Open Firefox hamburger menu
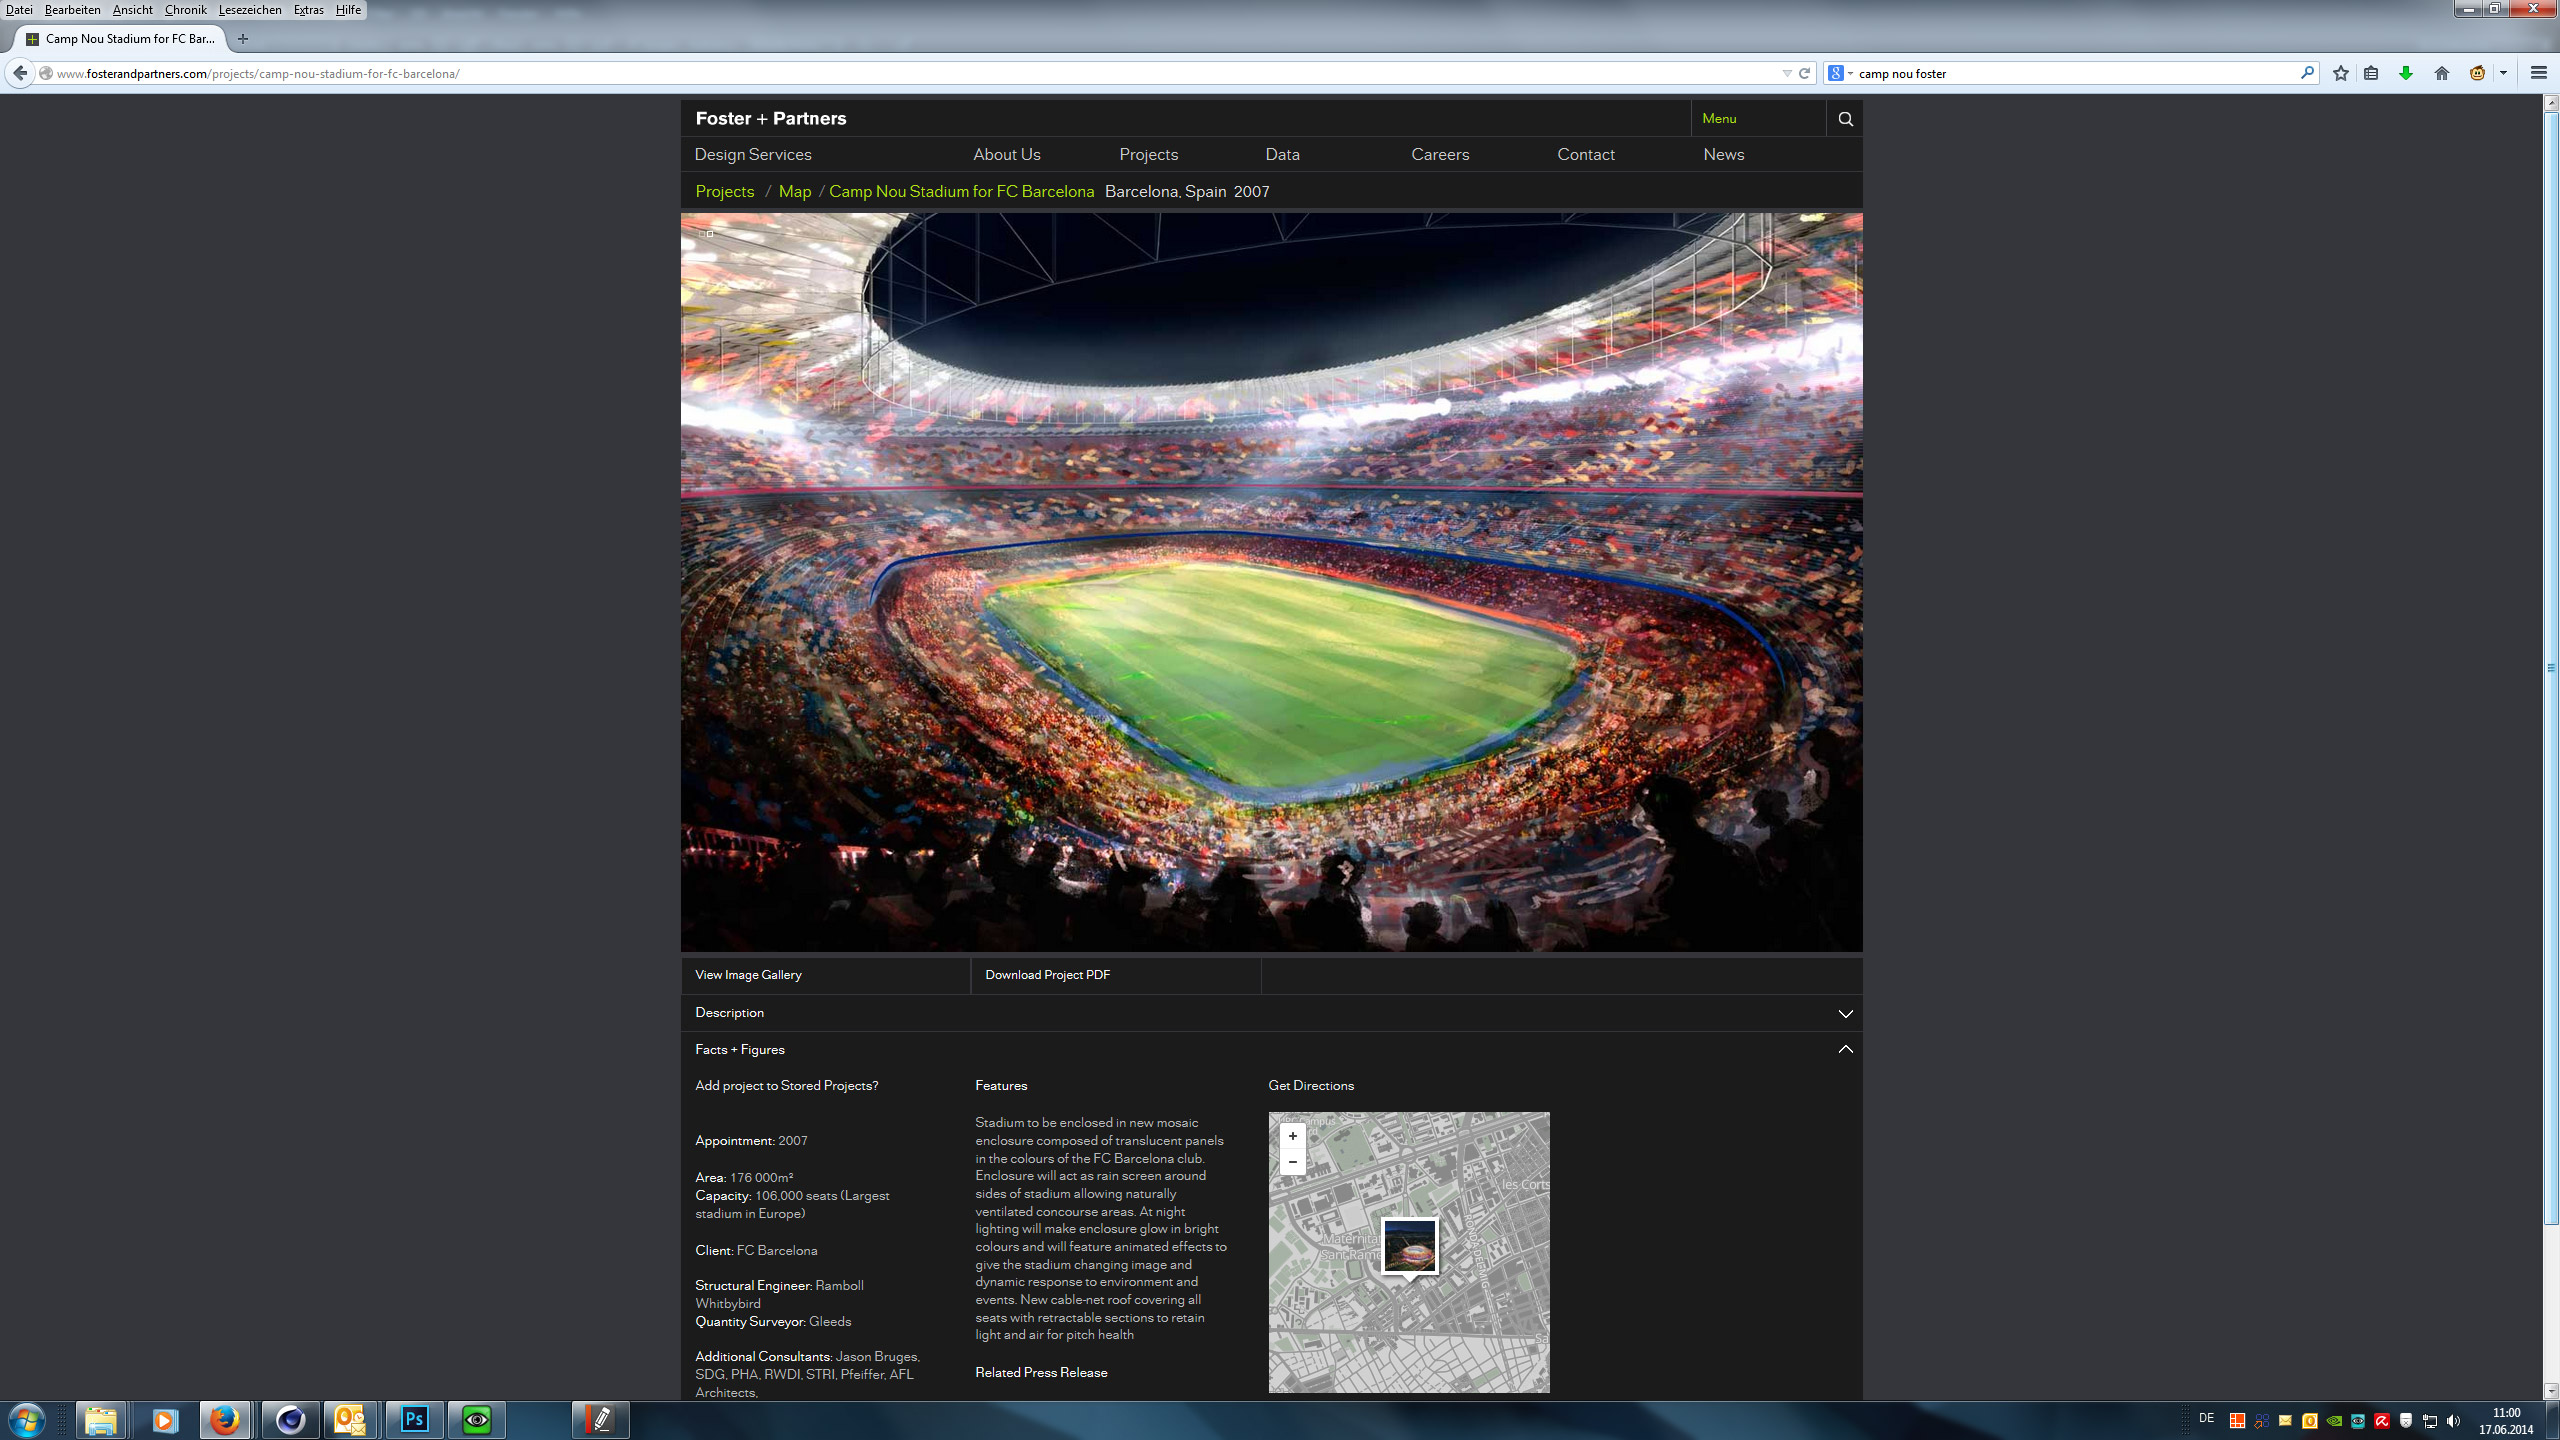 [2539, 73]
